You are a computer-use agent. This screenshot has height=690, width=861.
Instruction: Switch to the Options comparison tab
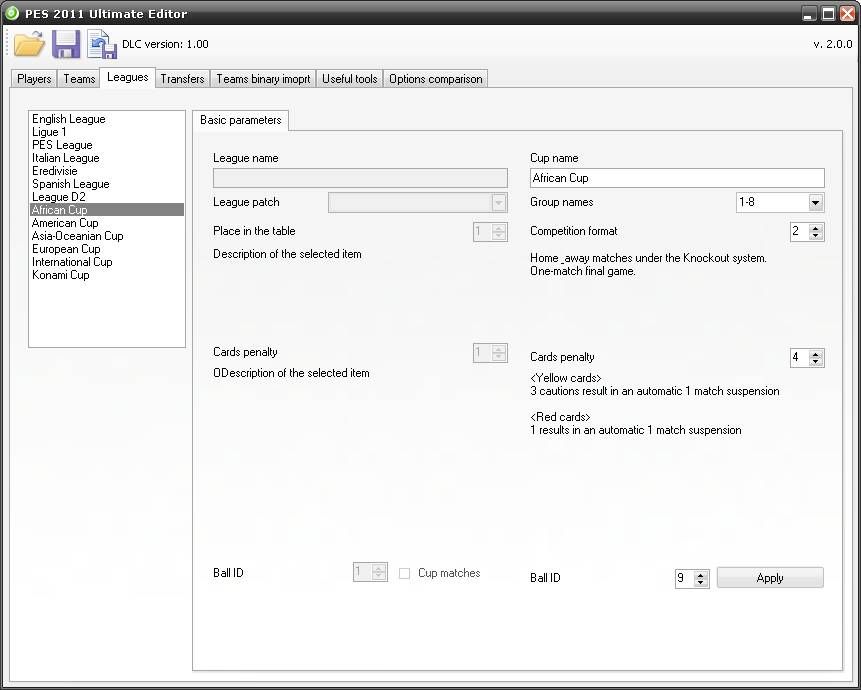tap(435, 79)
